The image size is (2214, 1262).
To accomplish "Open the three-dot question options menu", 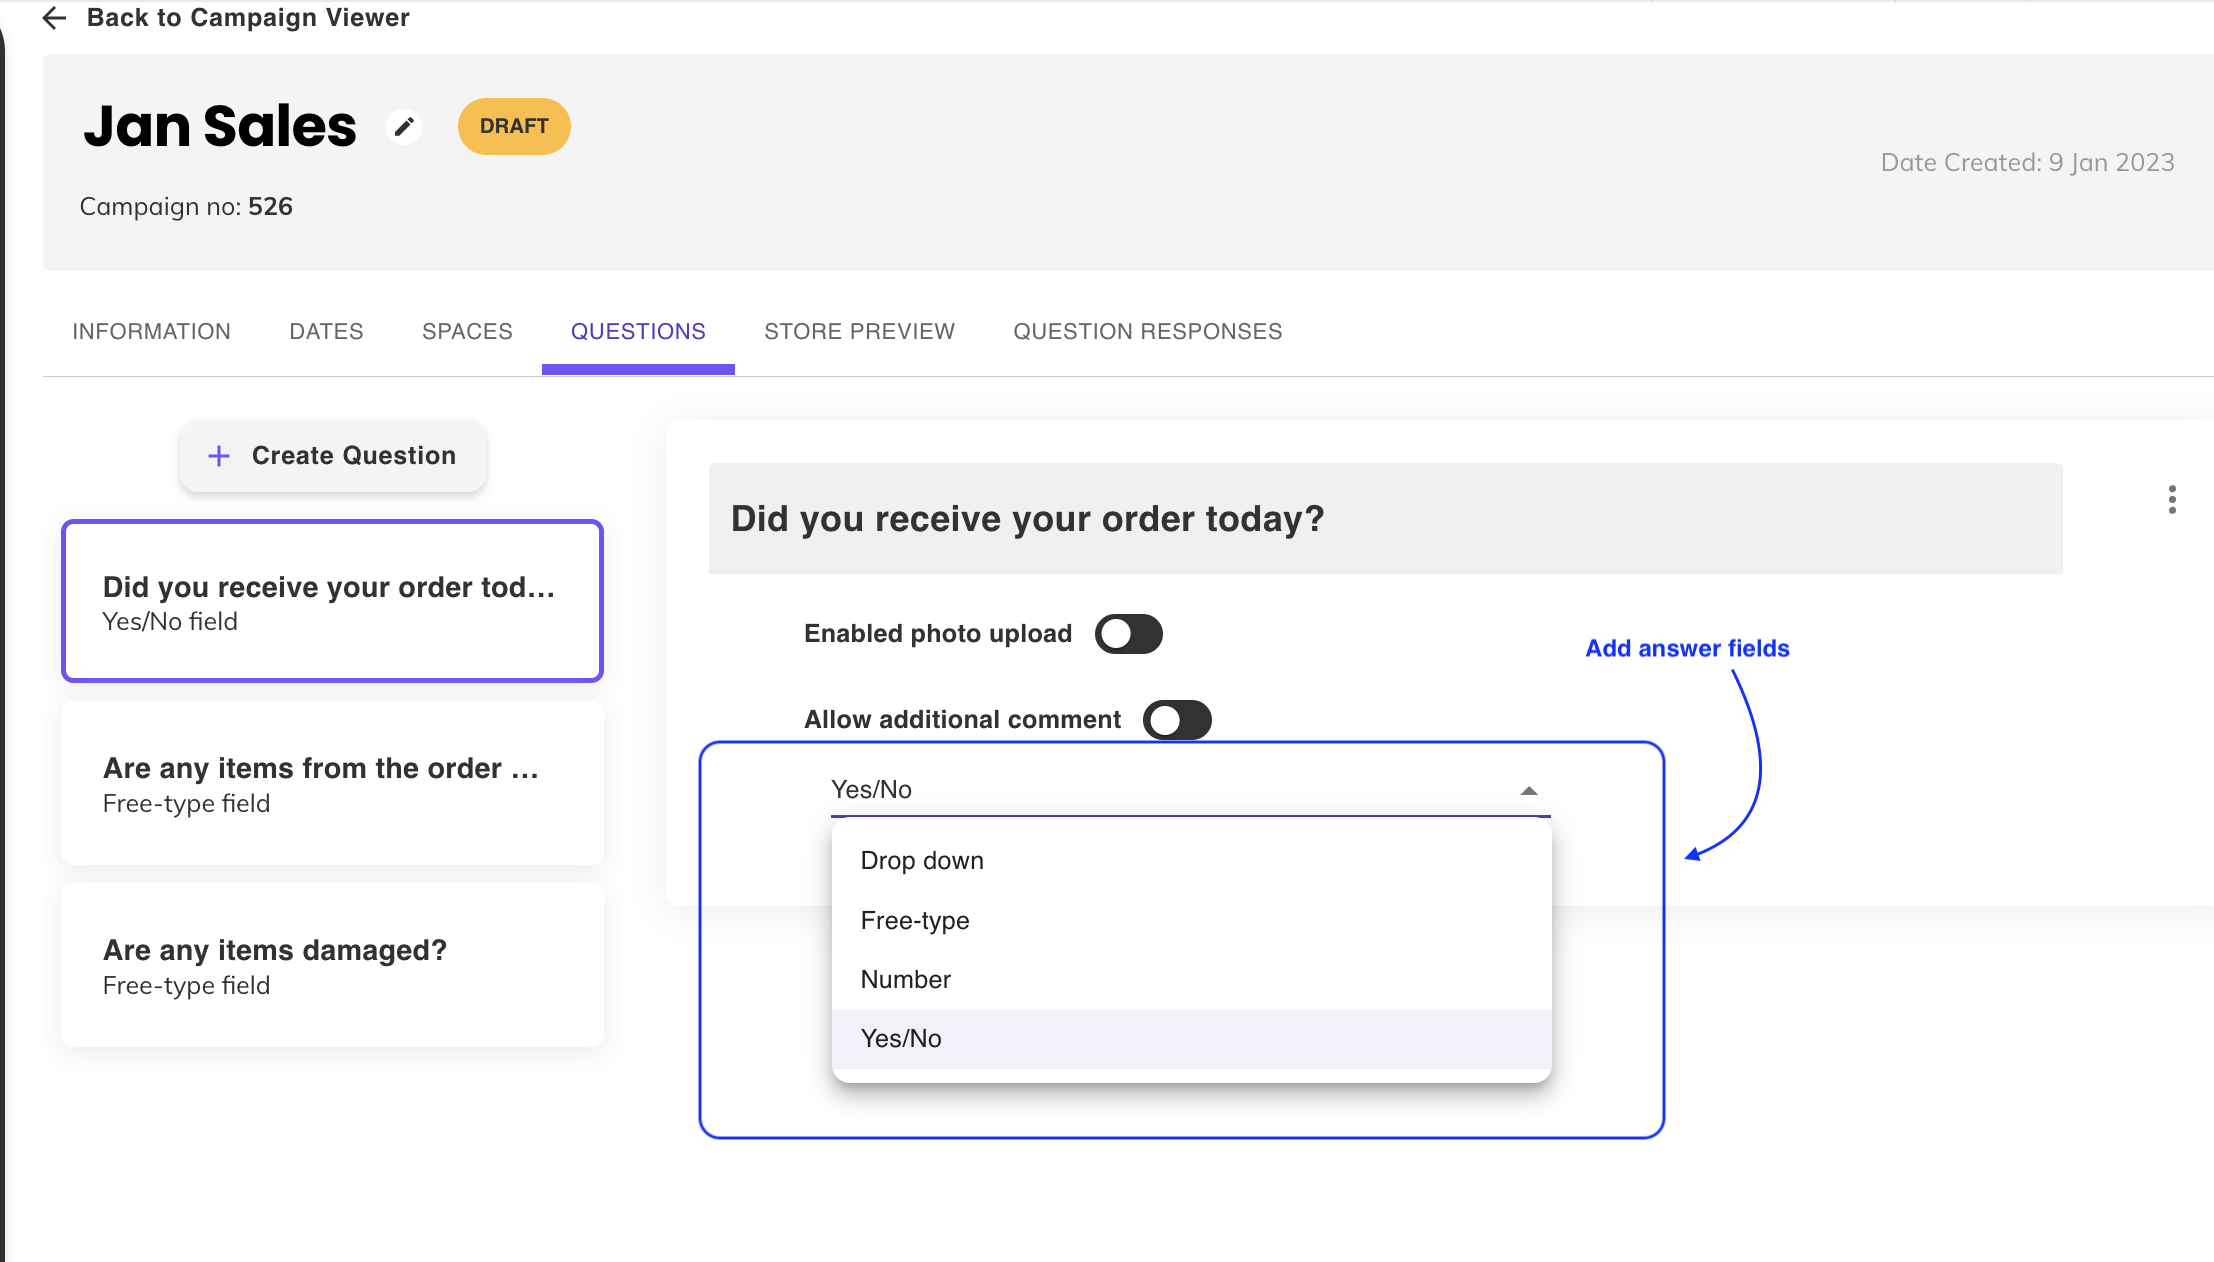I will click(x=2171, y=499).
